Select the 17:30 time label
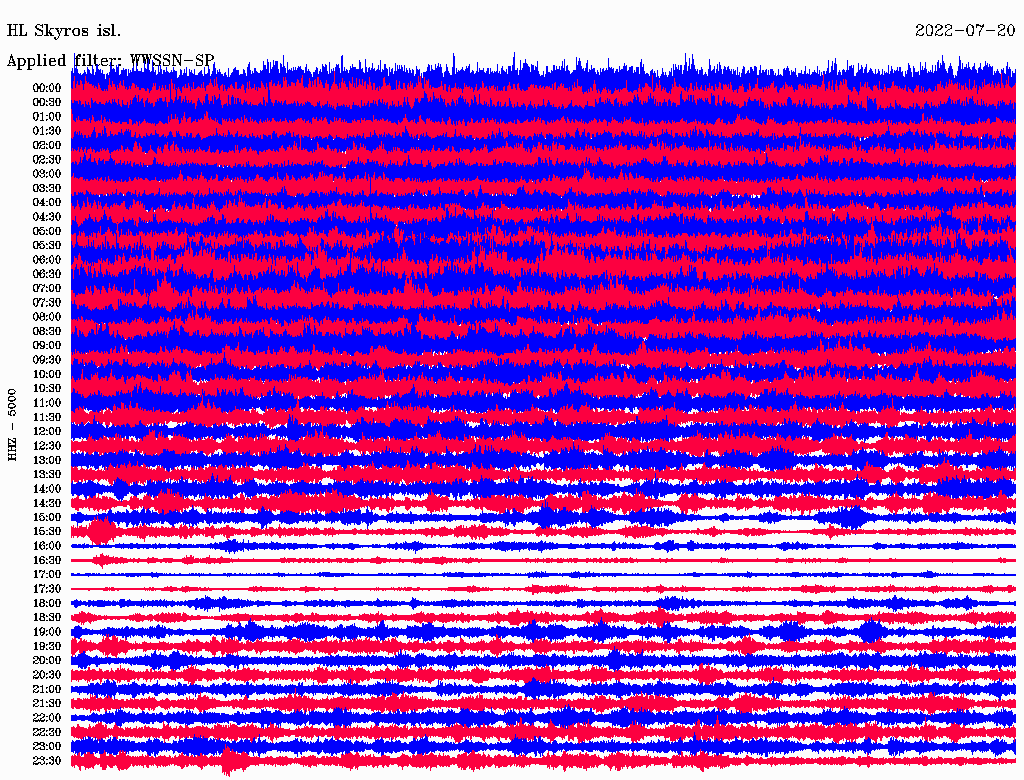1024x780 pixels. coord(47,589)
